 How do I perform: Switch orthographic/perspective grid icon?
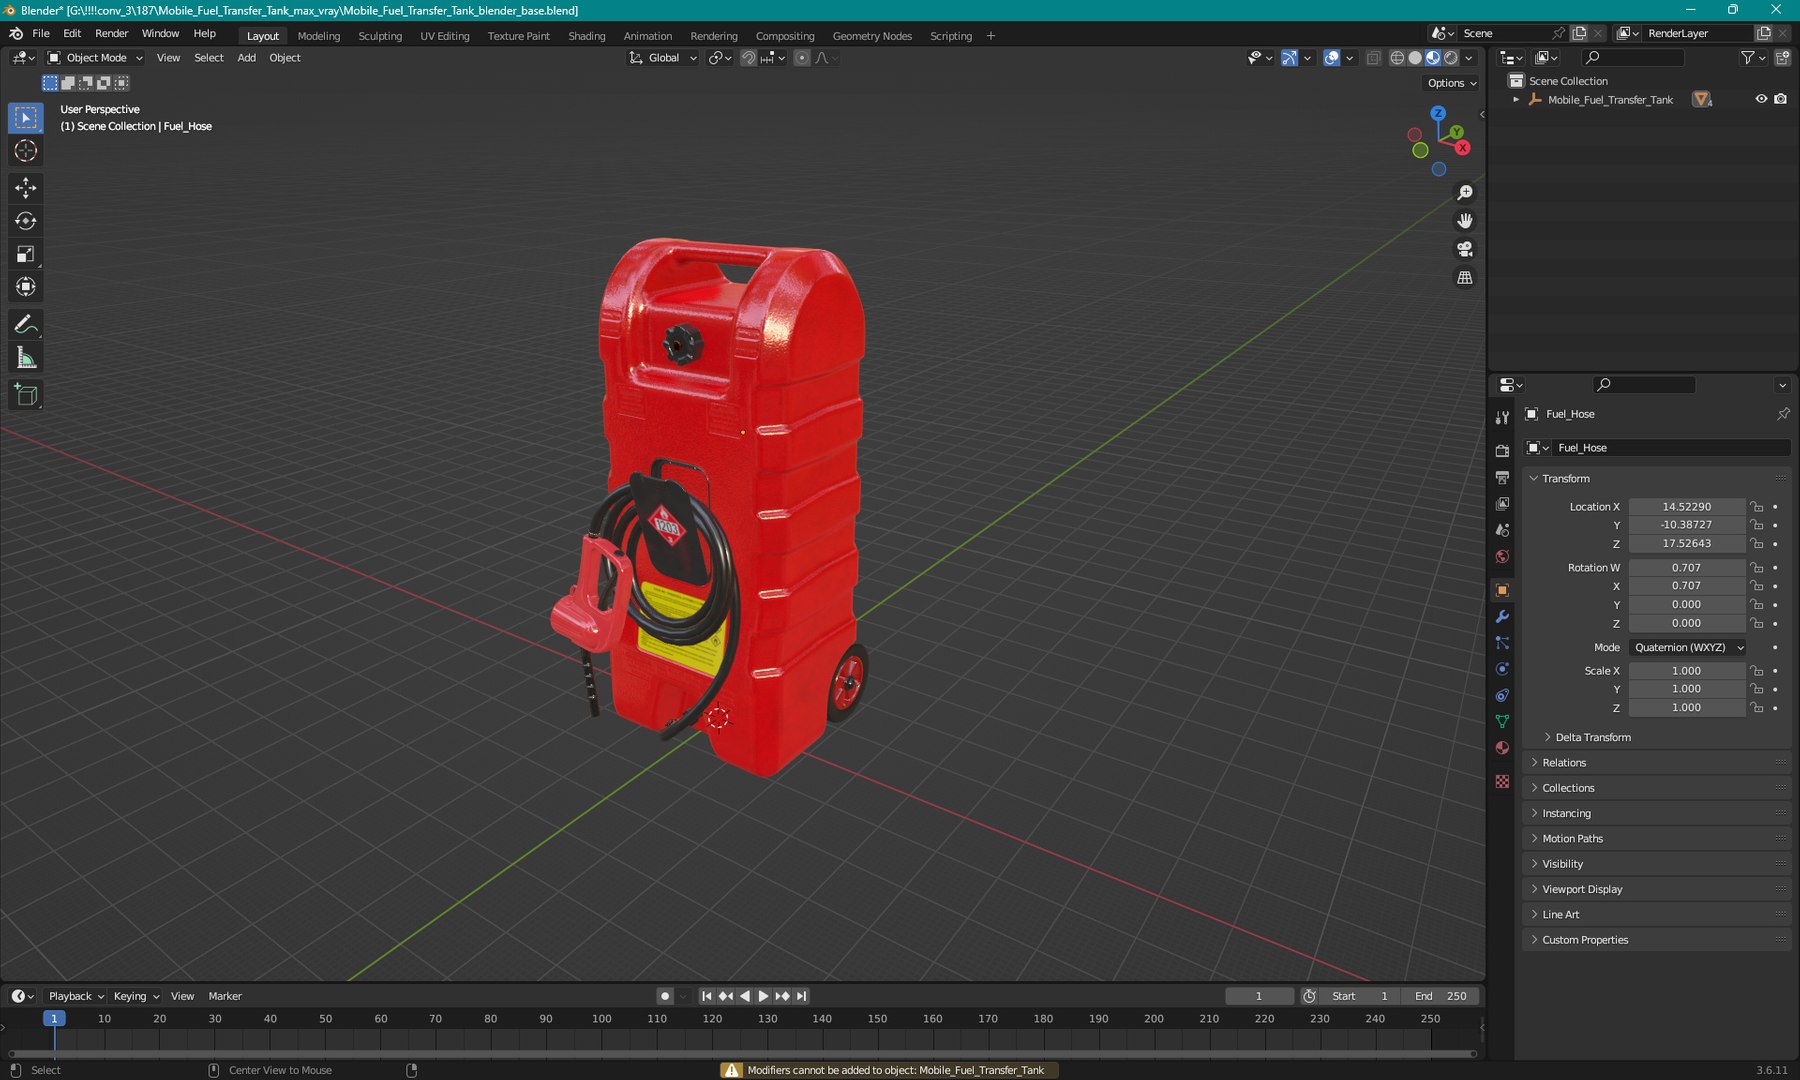[x=1465, y=277]
